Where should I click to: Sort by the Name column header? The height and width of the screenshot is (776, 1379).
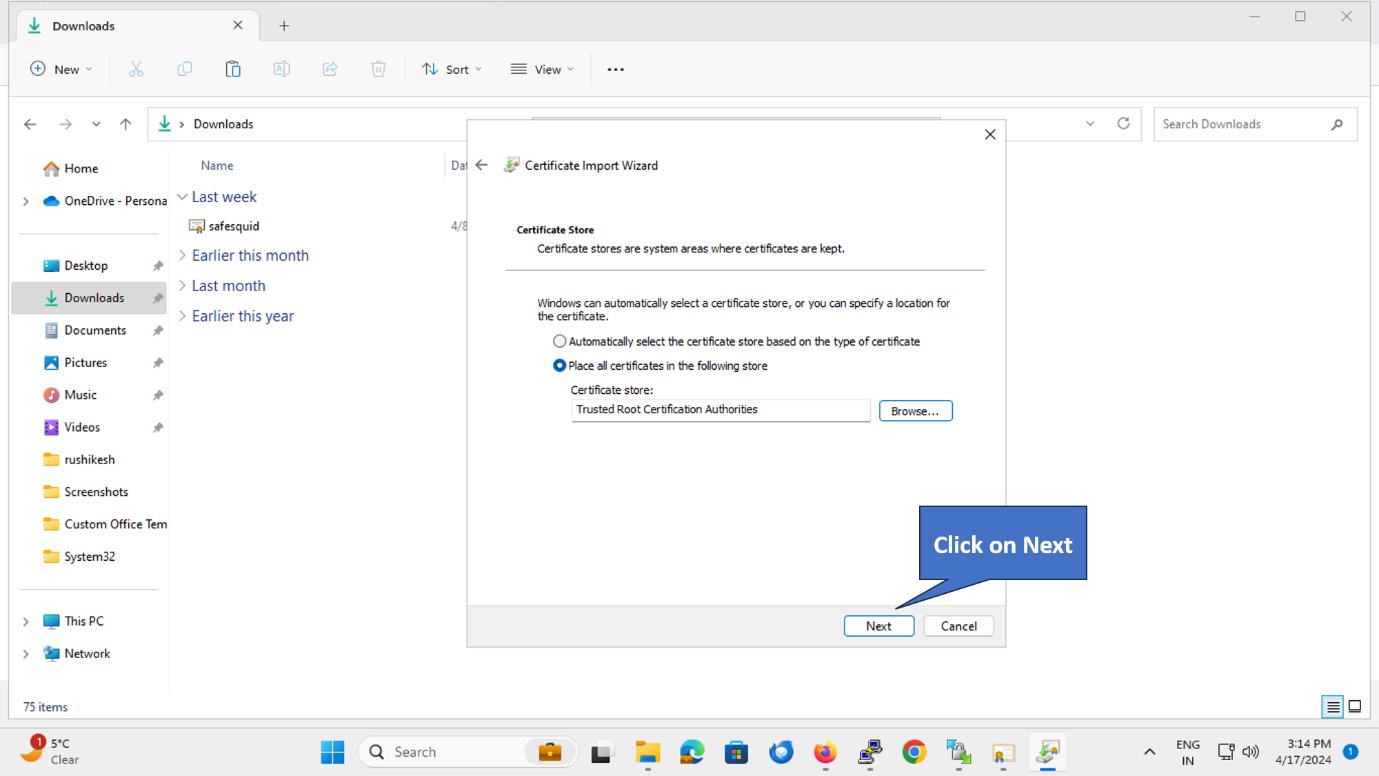point(217,166)
